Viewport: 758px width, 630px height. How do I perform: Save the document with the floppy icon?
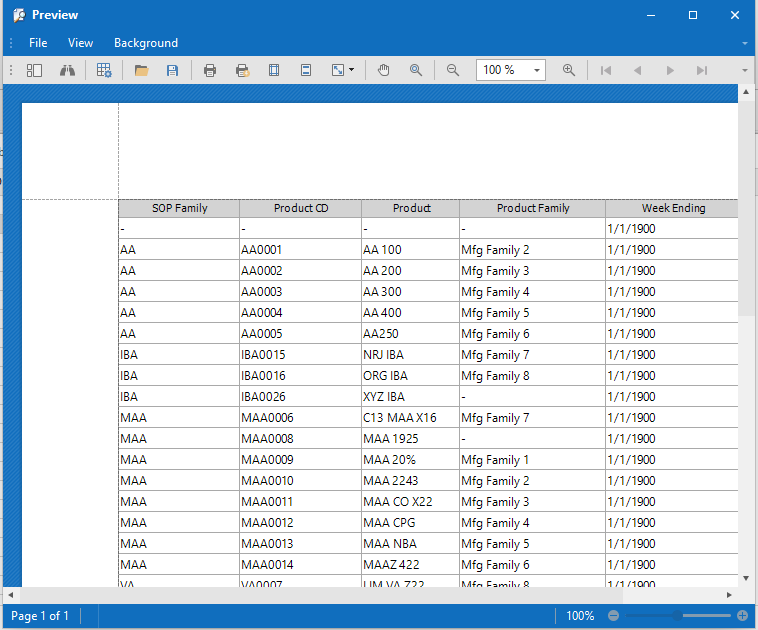tap(173, 71)
